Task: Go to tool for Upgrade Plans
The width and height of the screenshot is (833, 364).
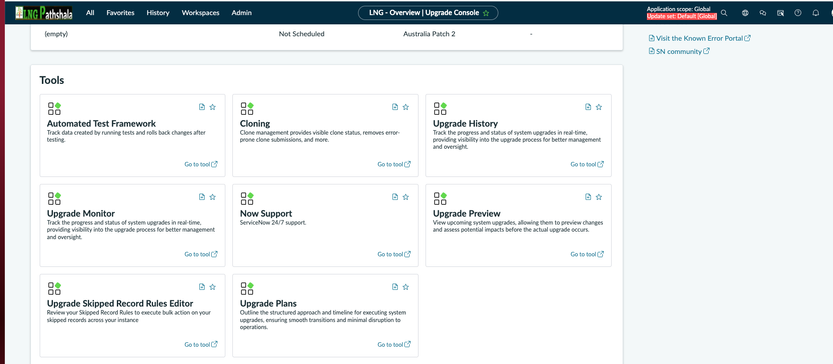Action: pos(394,344)
